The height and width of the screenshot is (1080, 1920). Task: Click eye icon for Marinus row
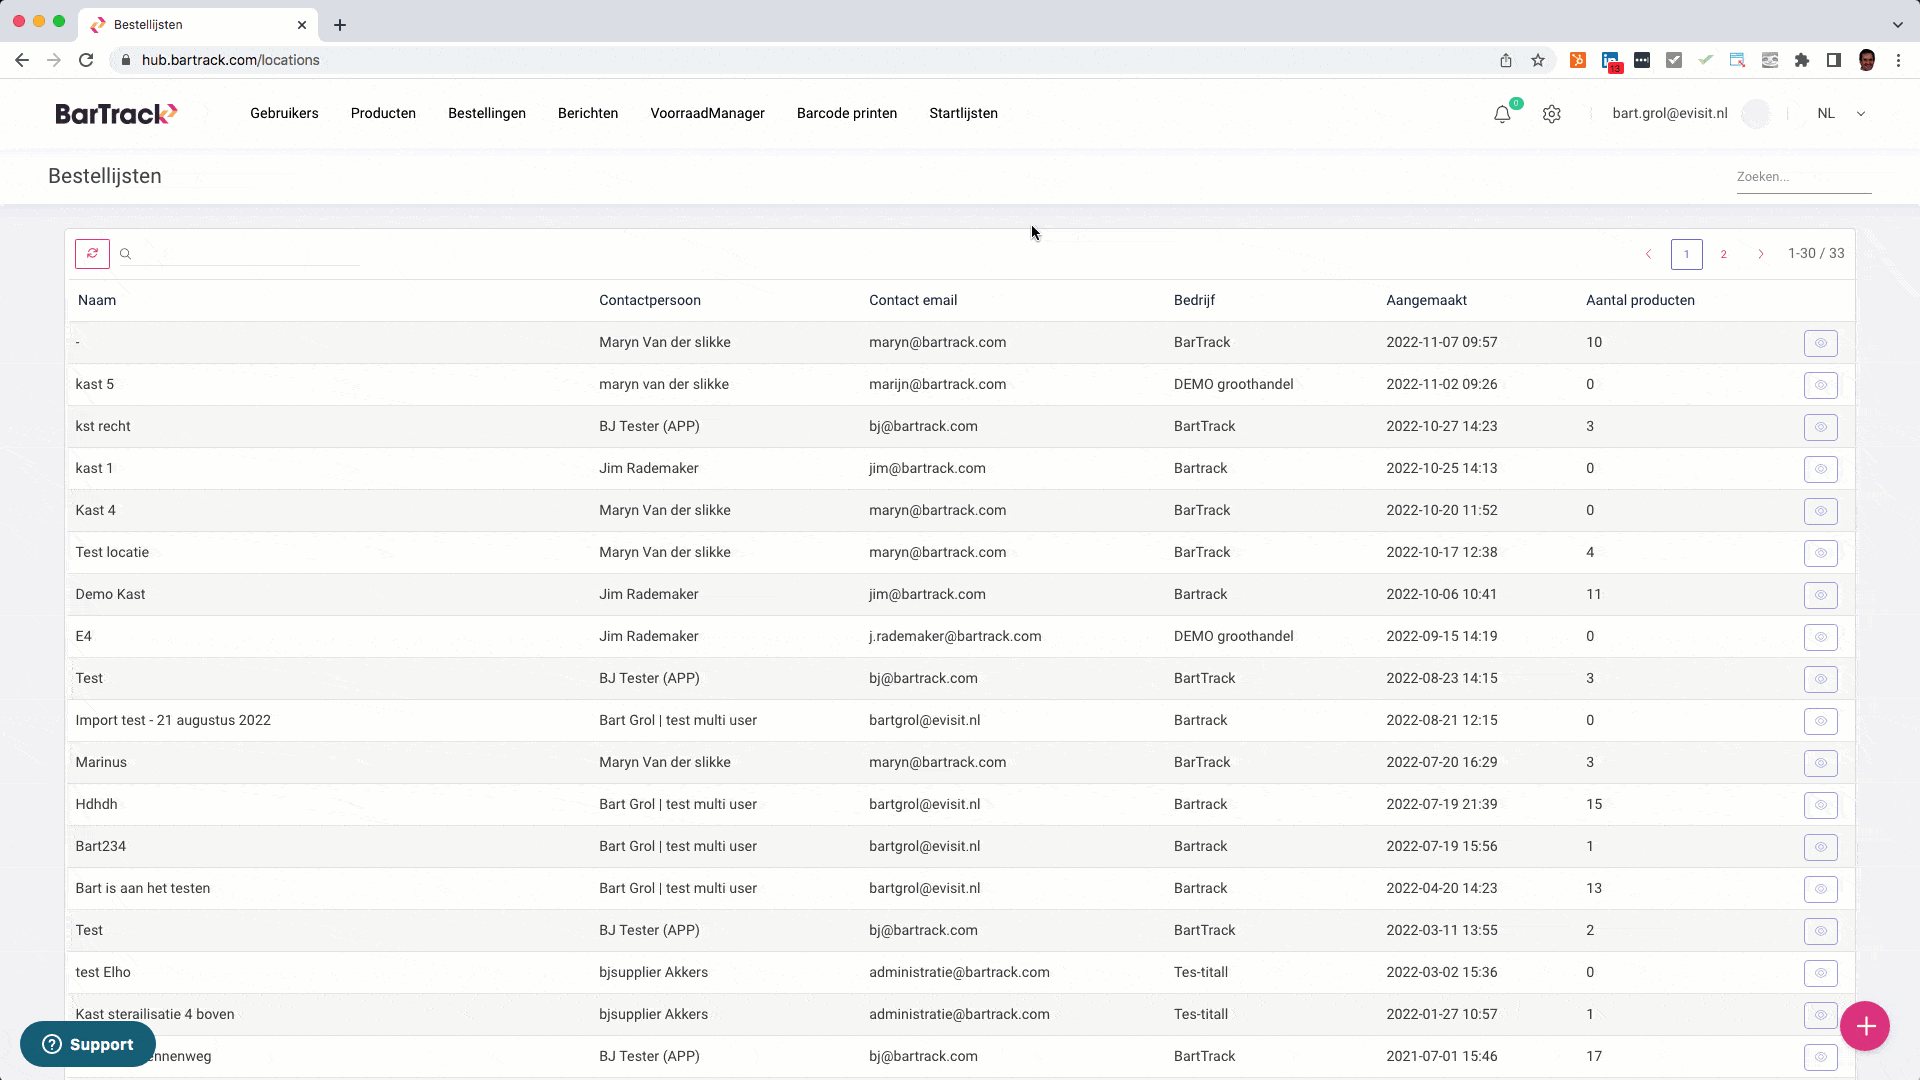(x=1820, y=763)
